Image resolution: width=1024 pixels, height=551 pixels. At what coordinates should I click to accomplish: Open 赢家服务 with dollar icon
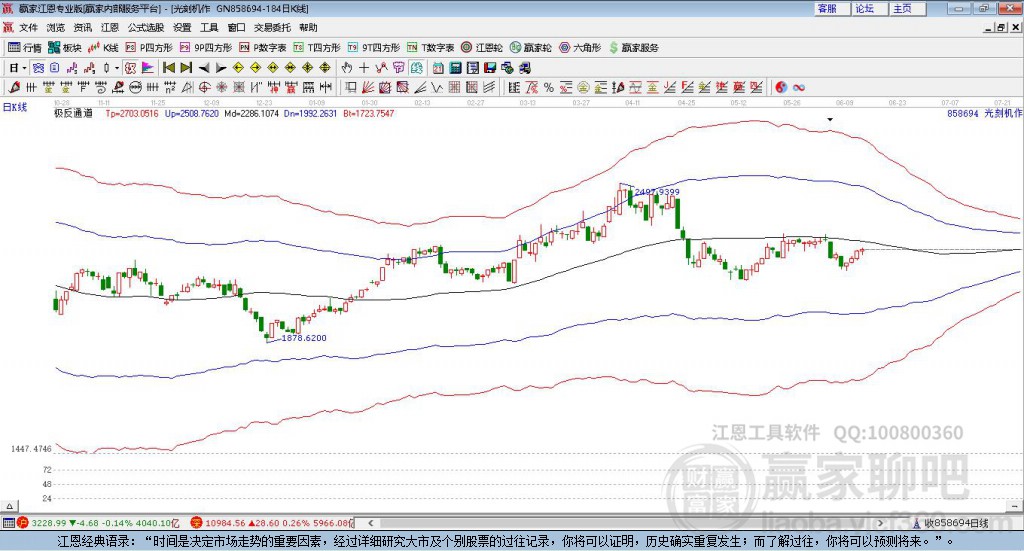point(633,48)
